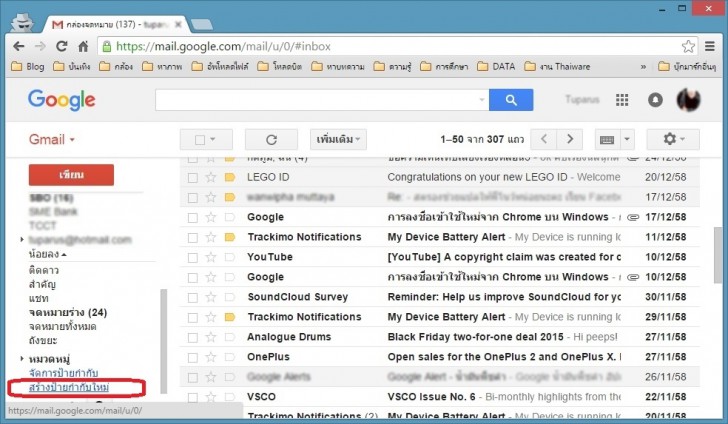Click สร้างป้ายกำกับใหม่ link
728x424 pixels.
point(69,387)
